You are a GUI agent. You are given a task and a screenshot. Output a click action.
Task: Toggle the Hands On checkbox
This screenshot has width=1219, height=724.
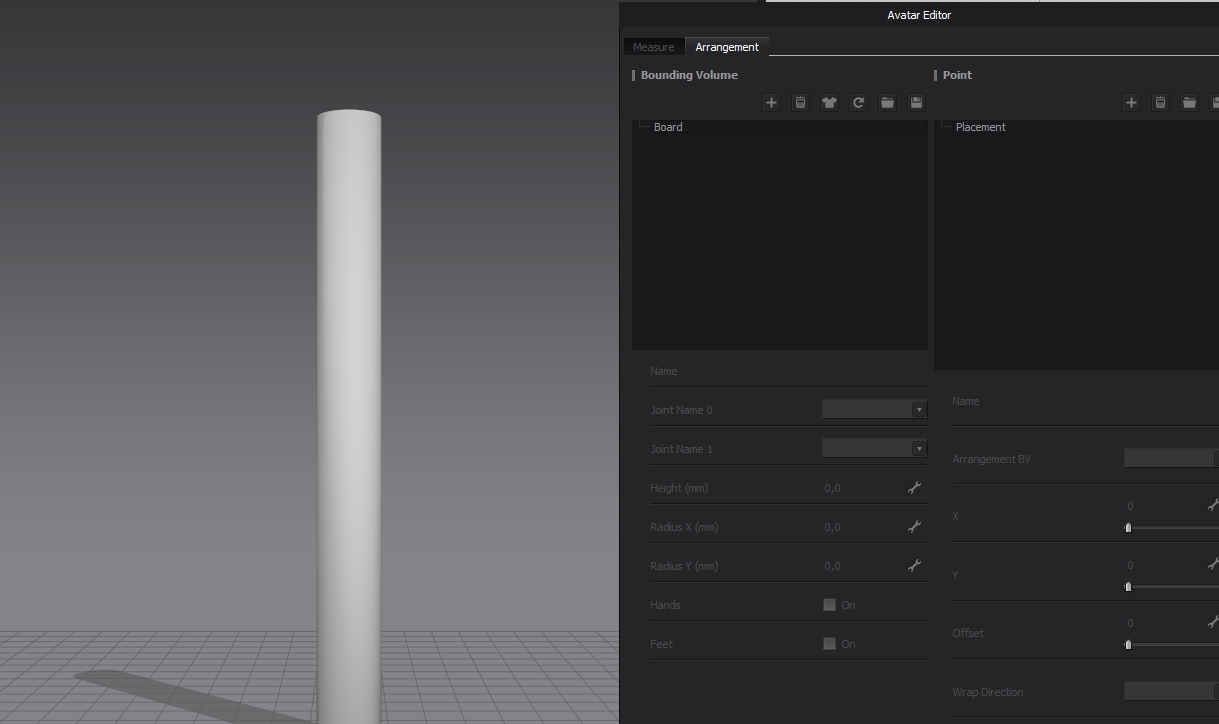[829, 605]
